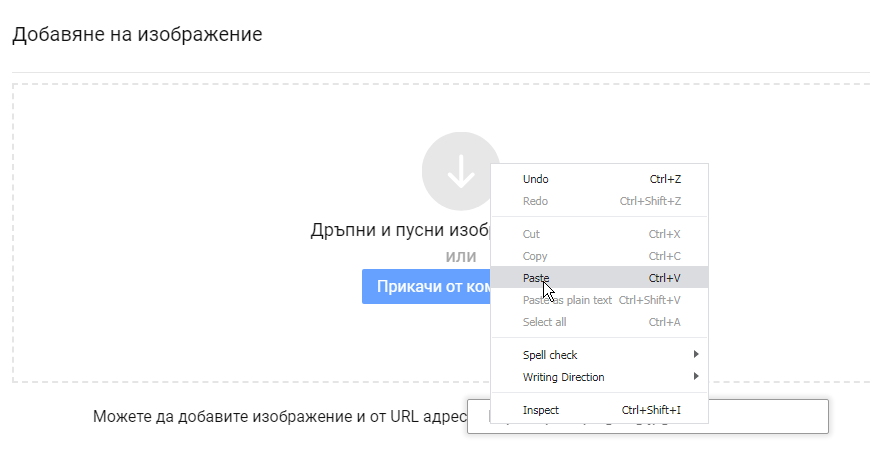The height and width of the screenshot is (460, 870).
Task: Click the arrow next to Spell check
Action: tap(696, 355)
